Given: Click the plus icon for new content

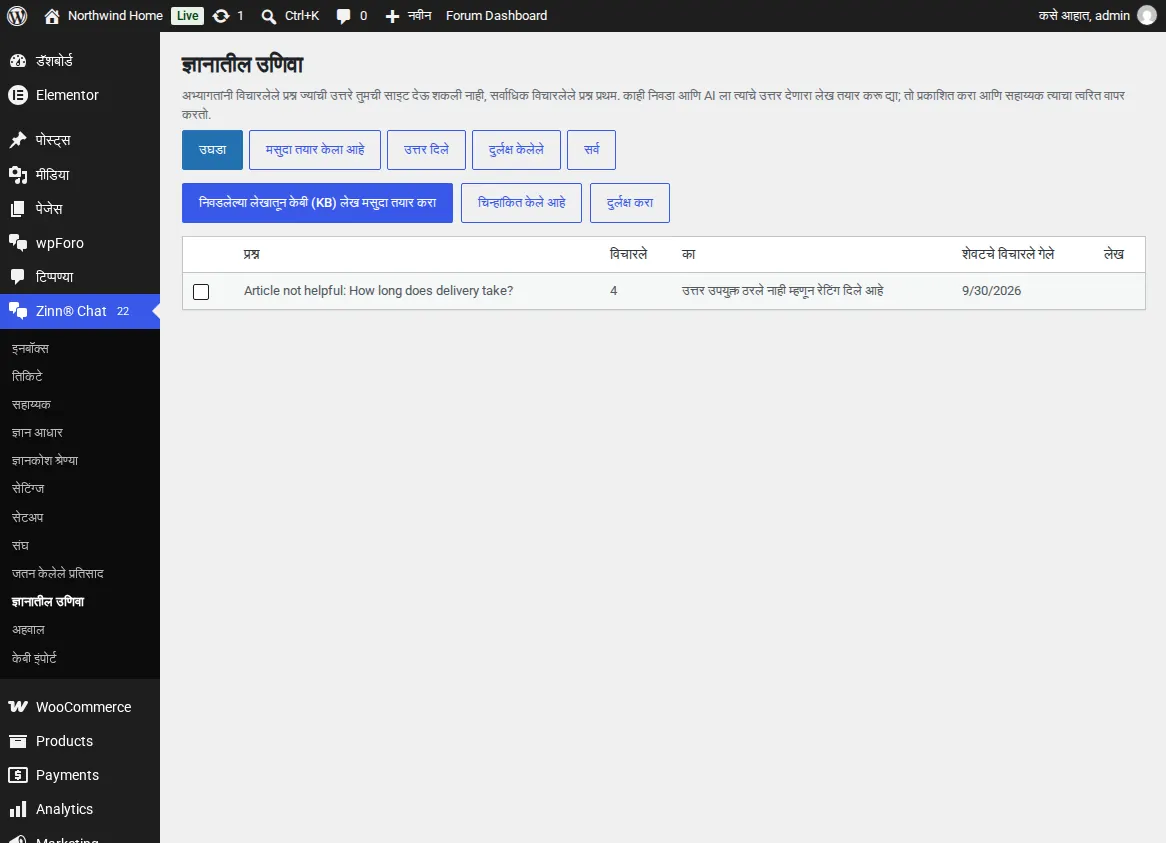Looking at the screenshot, I should pyautogui.click(x=392, y=16).
